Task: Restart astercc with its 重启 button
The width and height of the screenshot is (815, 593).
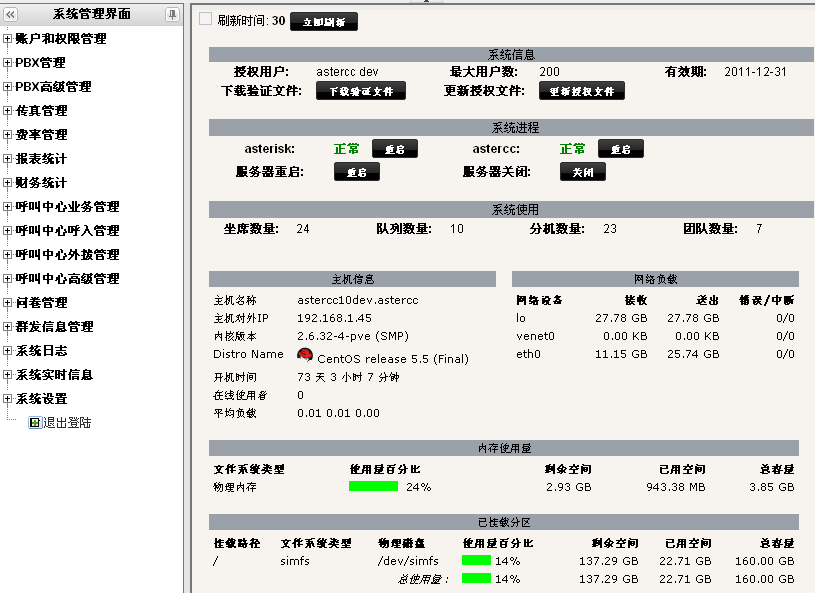Action: [x=620, y=149]
